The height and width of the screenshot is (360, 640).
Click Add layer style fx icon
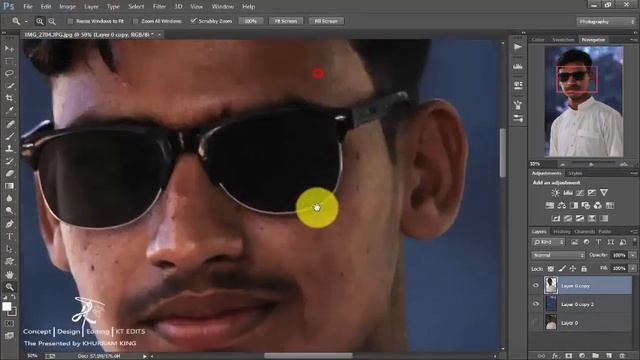[x=555, y=356]
